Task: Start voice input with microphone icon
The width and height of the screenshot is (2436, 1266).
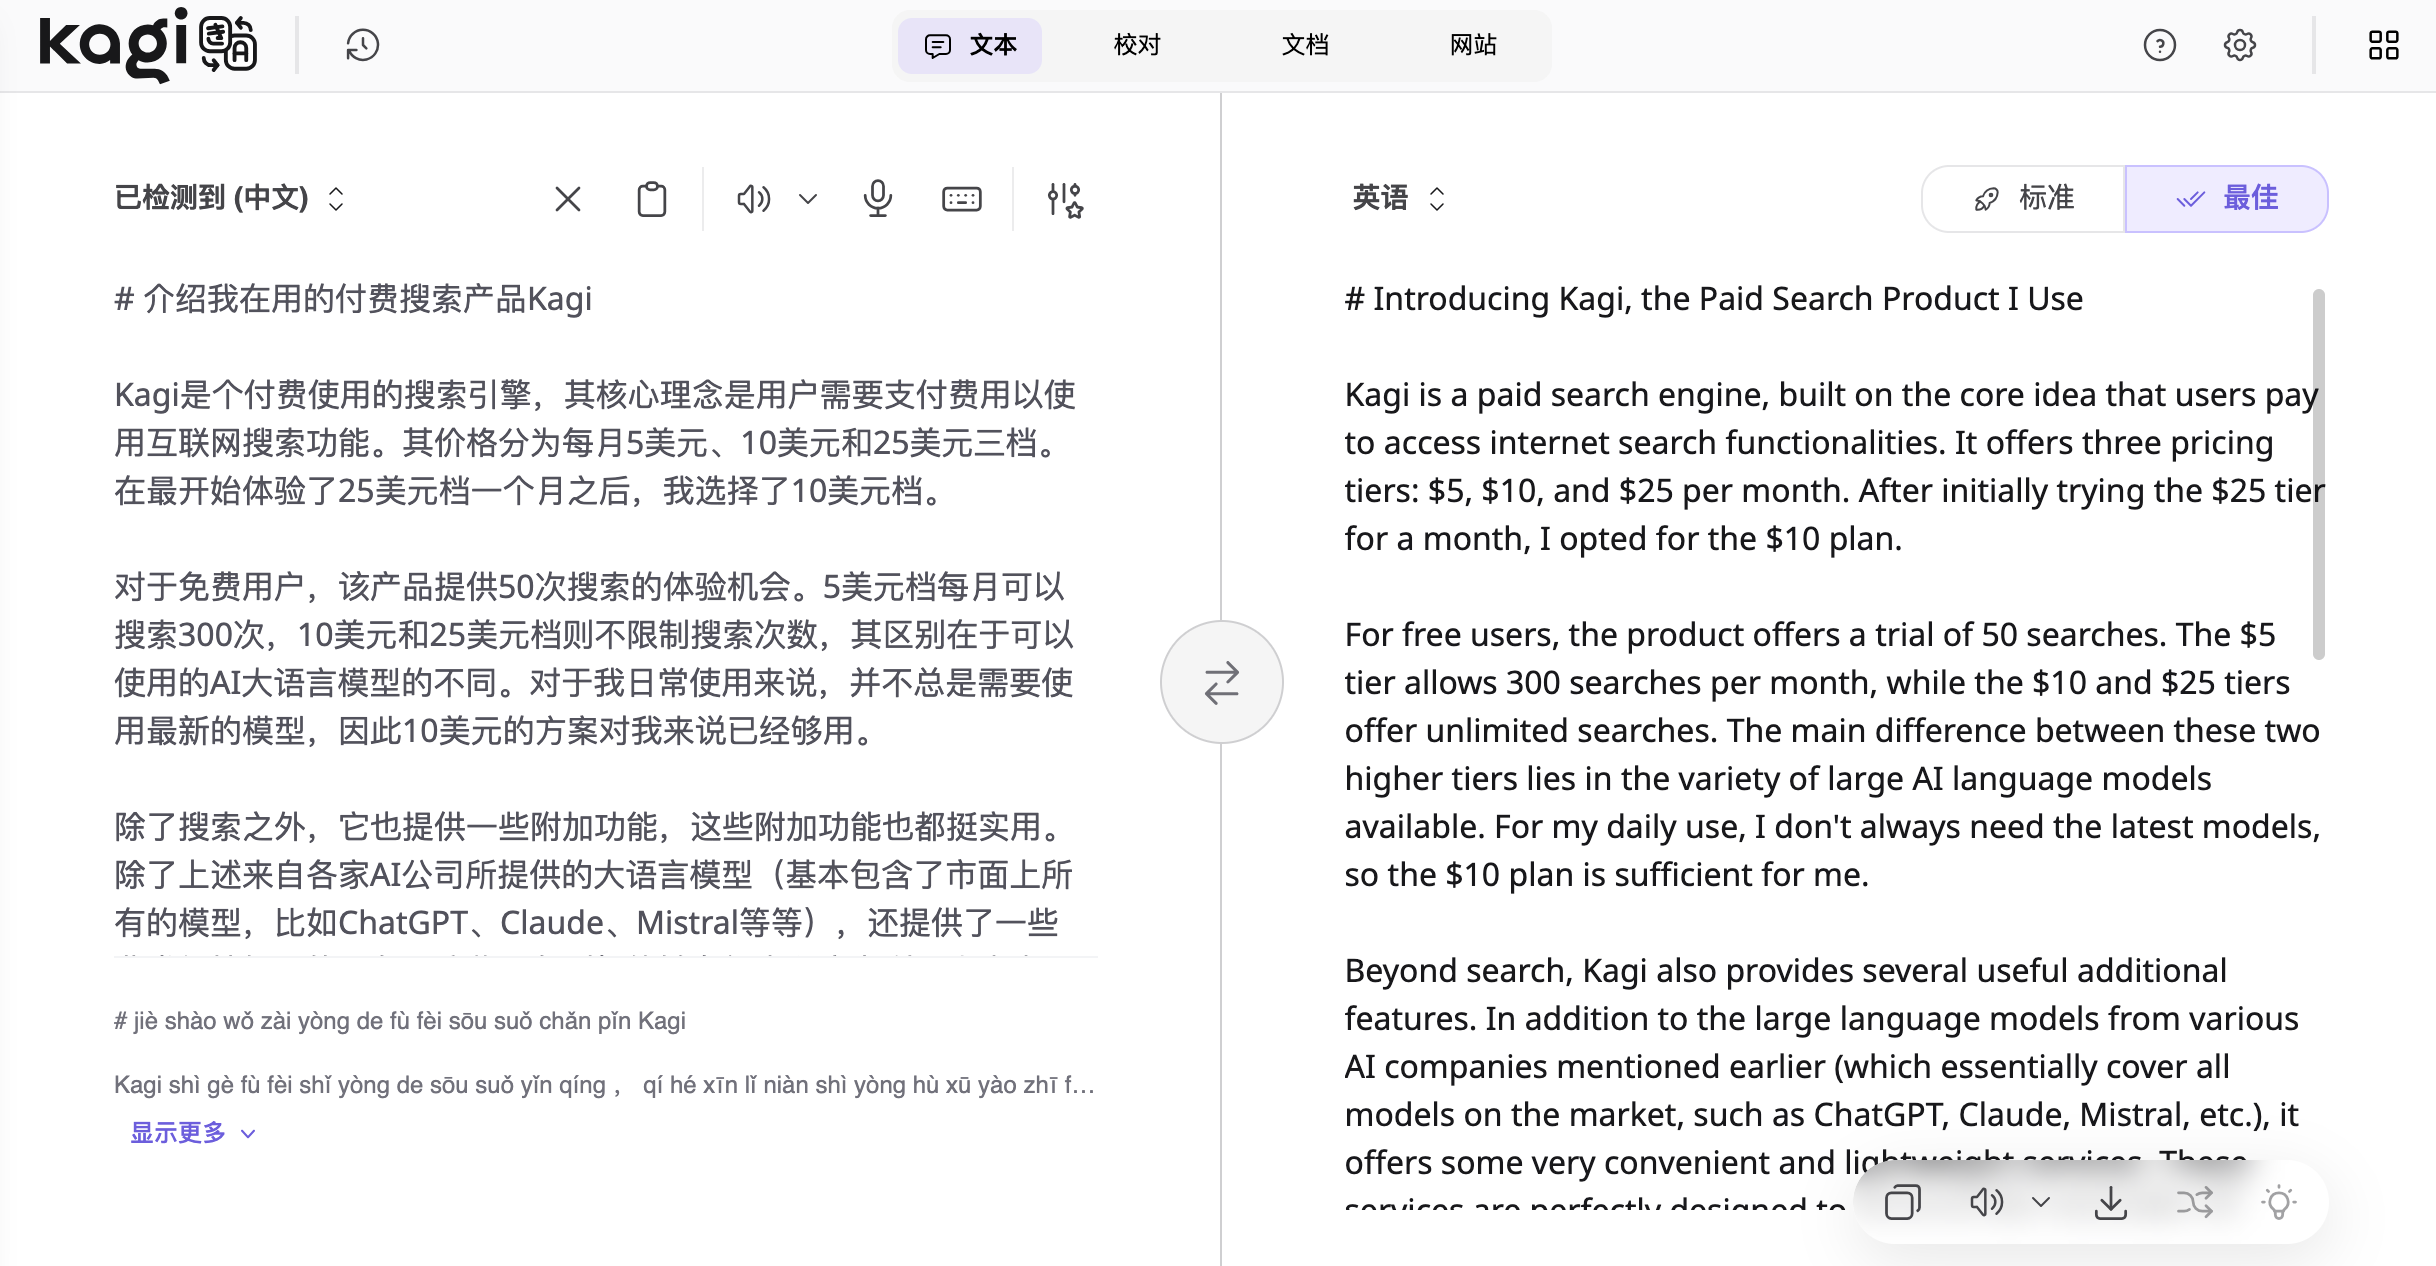Action: click(878, 199)
